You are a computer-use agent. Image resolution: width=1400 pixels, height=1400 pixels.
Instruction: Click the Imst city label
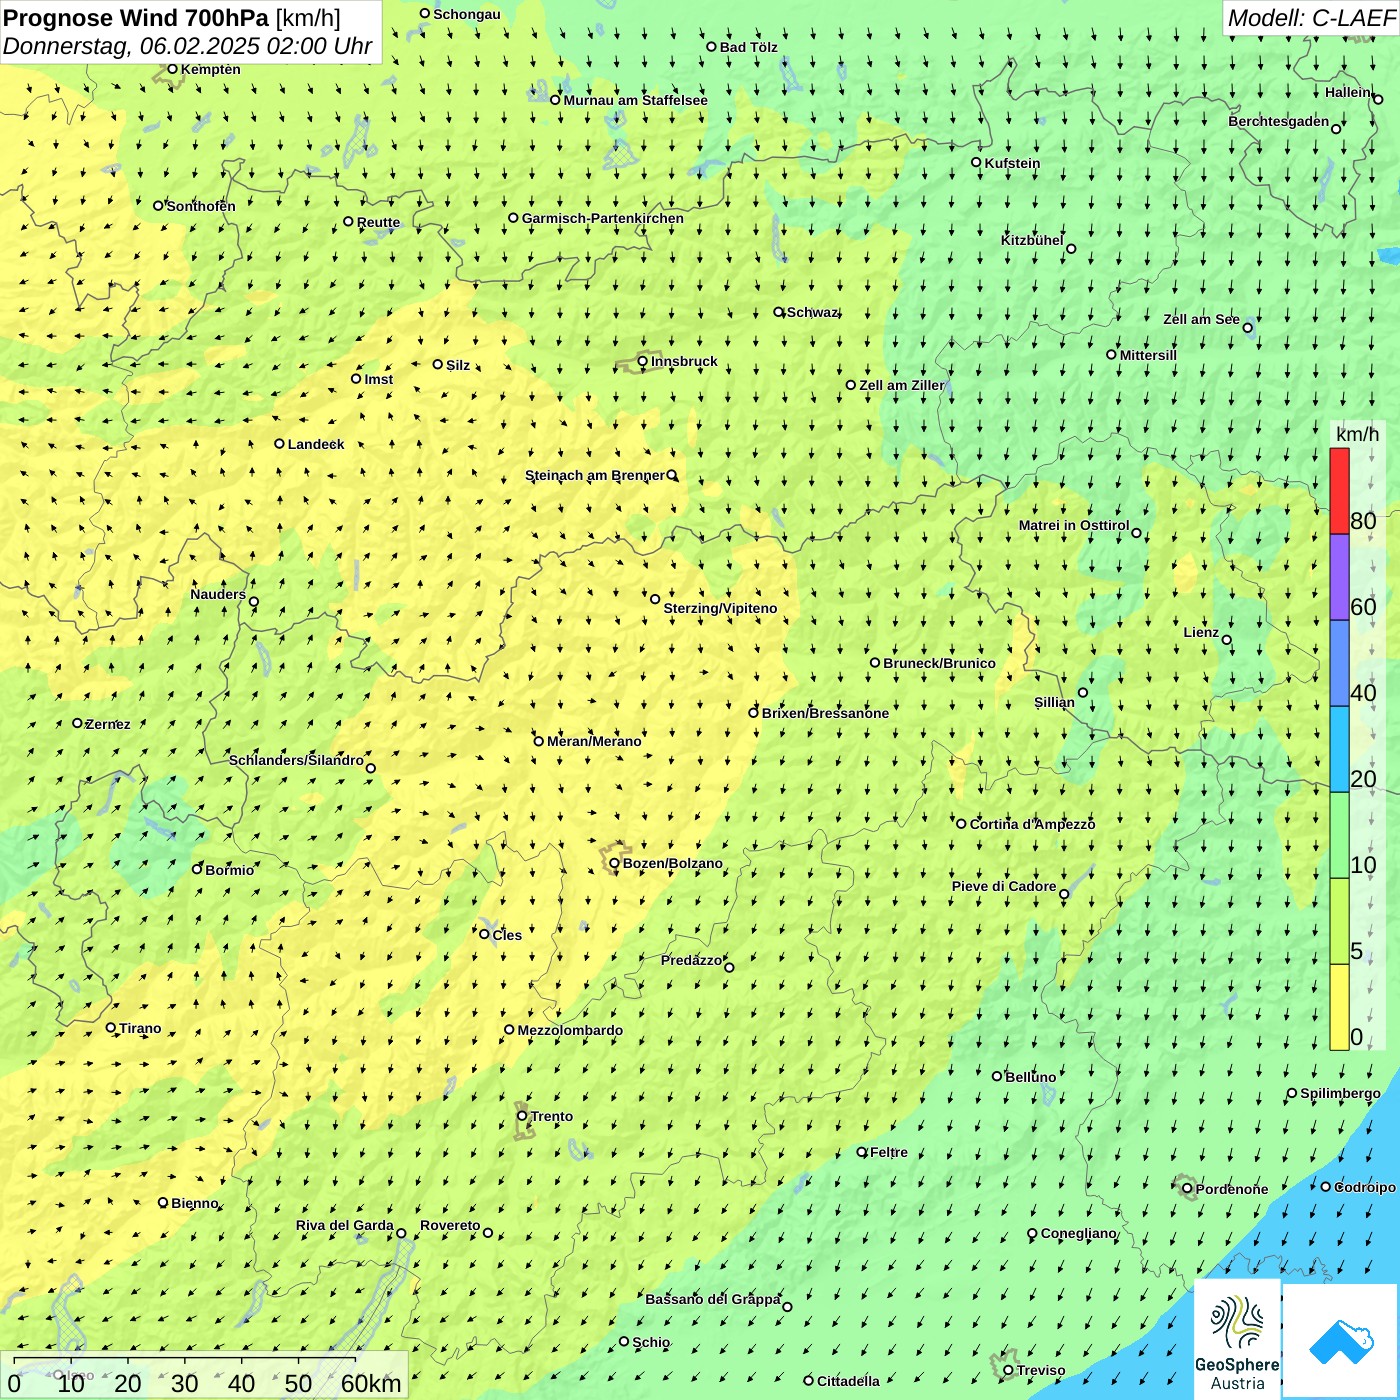coord(378,379)
